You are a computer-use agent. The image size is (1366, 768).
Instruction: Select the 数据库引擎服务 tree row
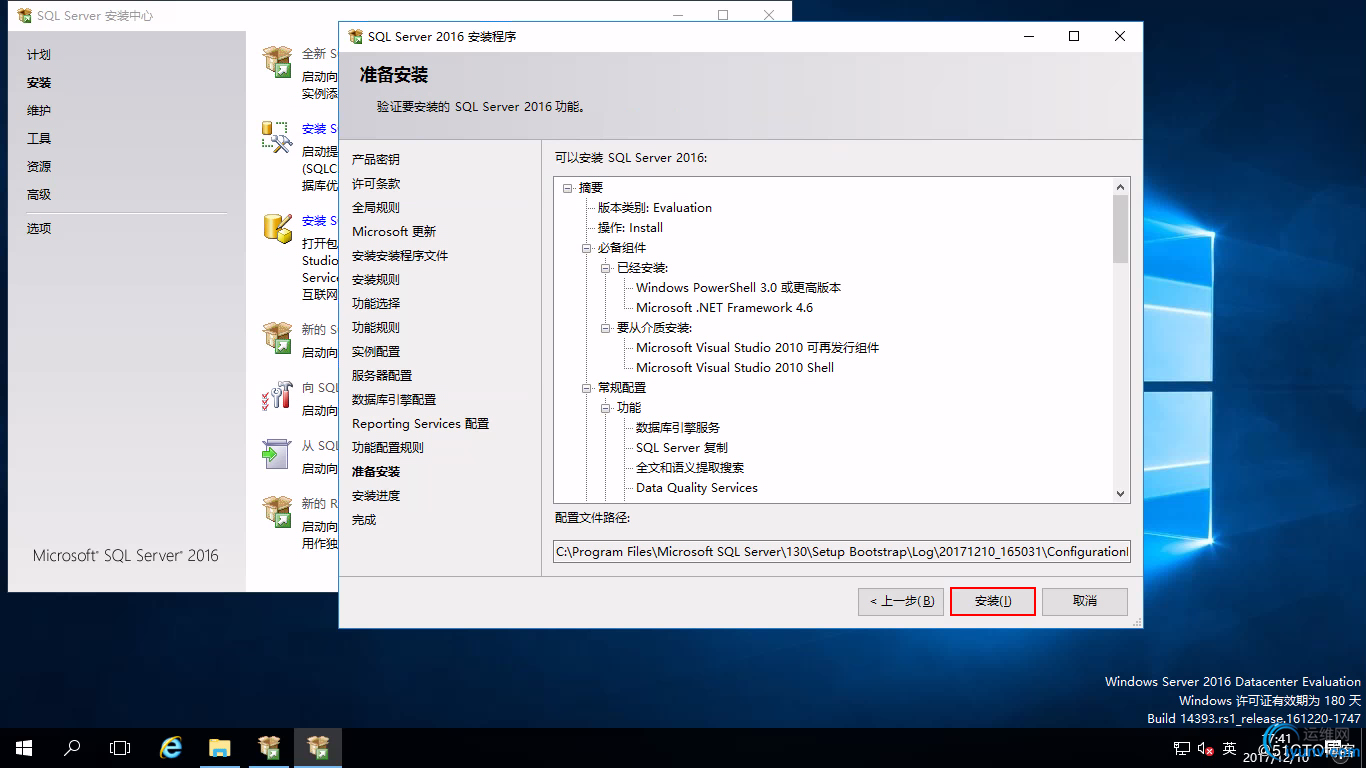(x=677, y=428)
